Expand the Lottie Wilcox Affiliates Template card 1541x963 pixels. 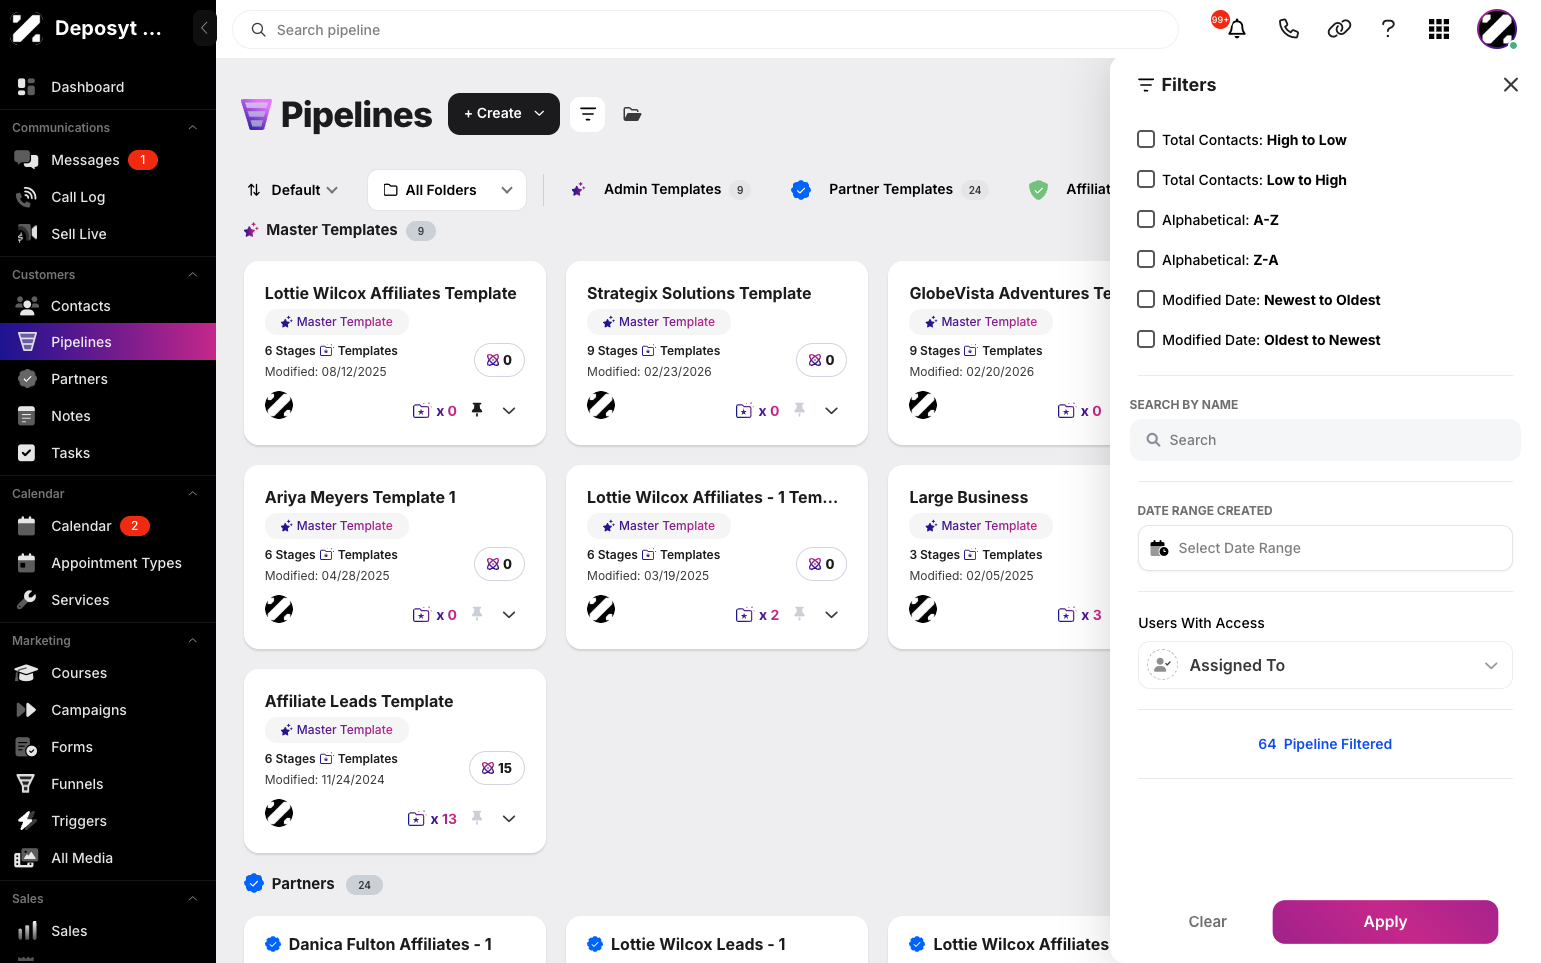[509, 410]
